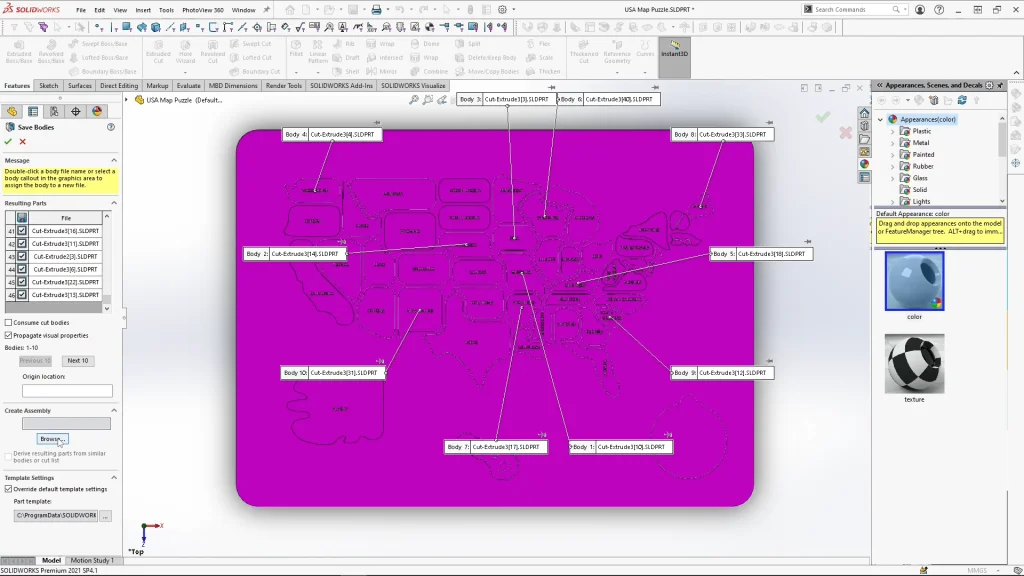Toggle the Instant3D tool
The height and width of the screenshot is (576, 1024).
(x=675, y=50)
